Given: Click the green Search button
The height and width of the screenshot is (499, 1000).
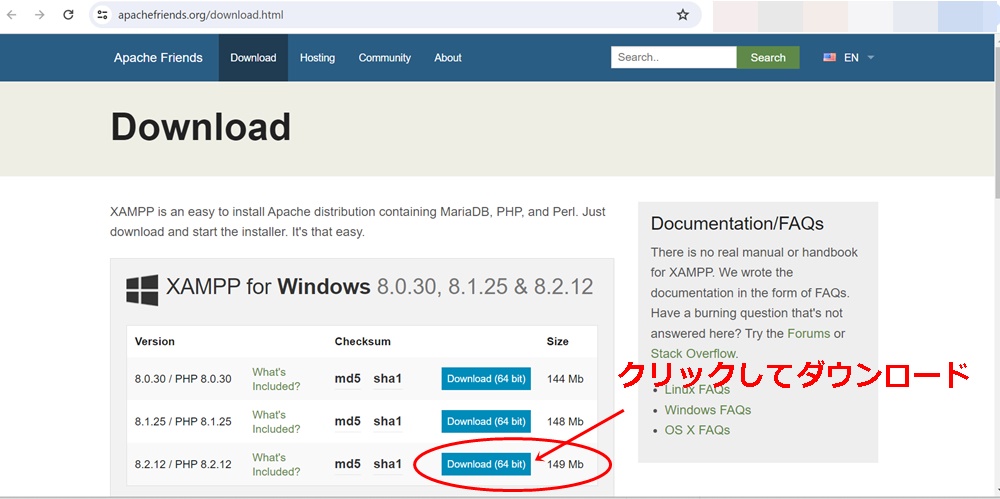Looking at the screenshot, I should tap(768, 57).
